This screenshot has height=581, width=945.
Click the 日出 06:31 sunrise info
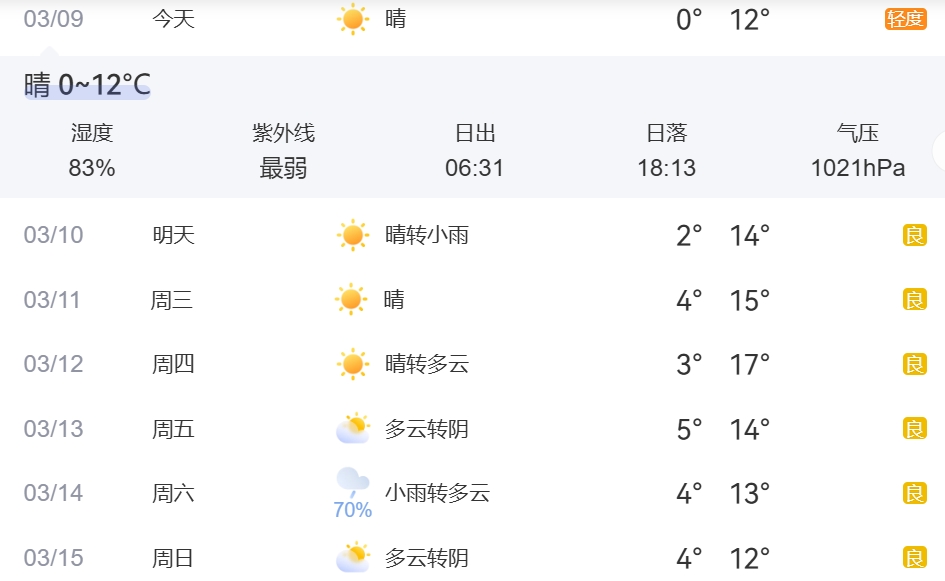[x=474, y=151]
